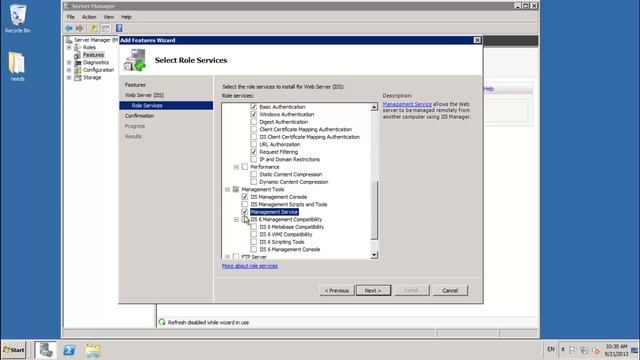Click the EN language indicator in tray
Screen dimensions: 640x360
[551, 349]
